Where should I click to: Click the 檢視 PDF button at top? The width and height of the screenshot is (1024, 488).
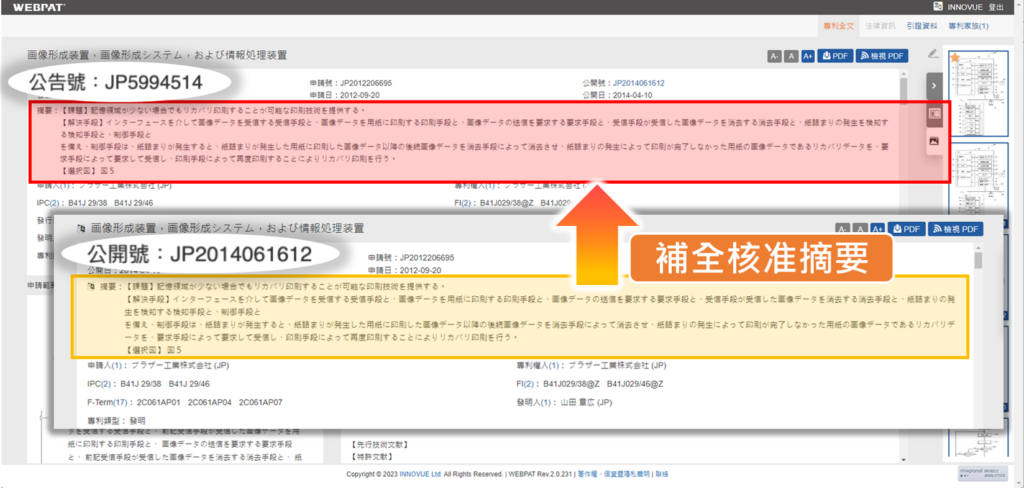tap(882, 56)
